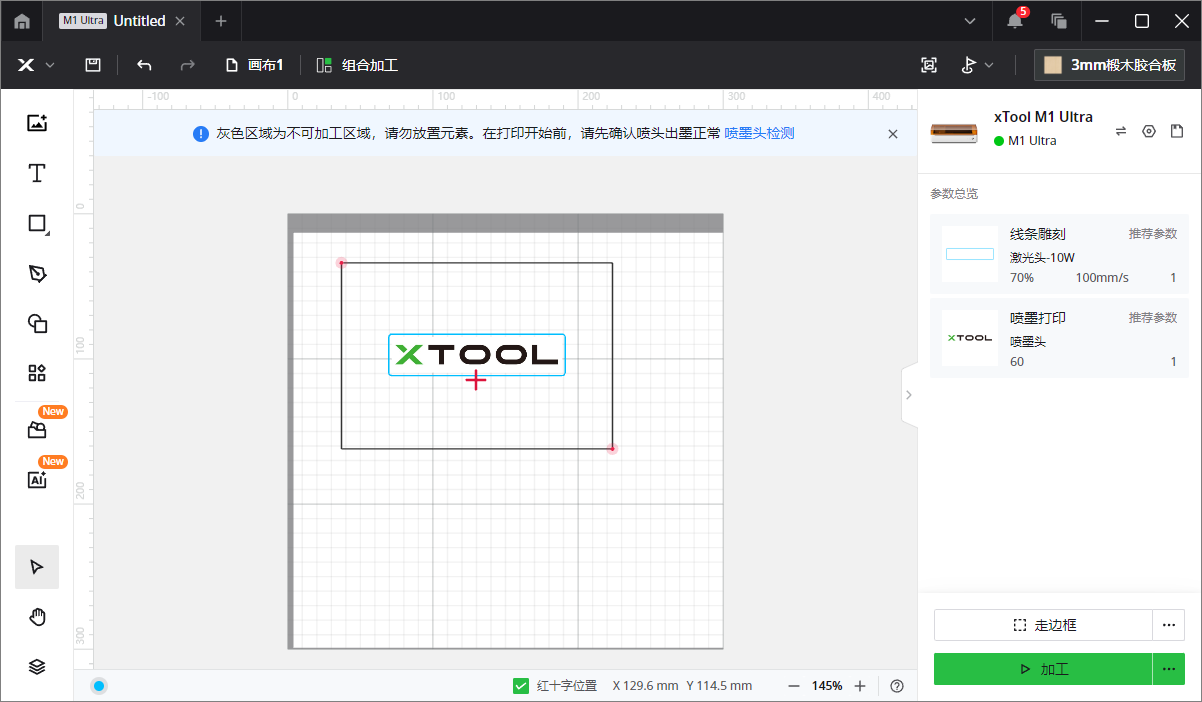
Task: Activate the selection arrow tool
Action: (37, 567)
